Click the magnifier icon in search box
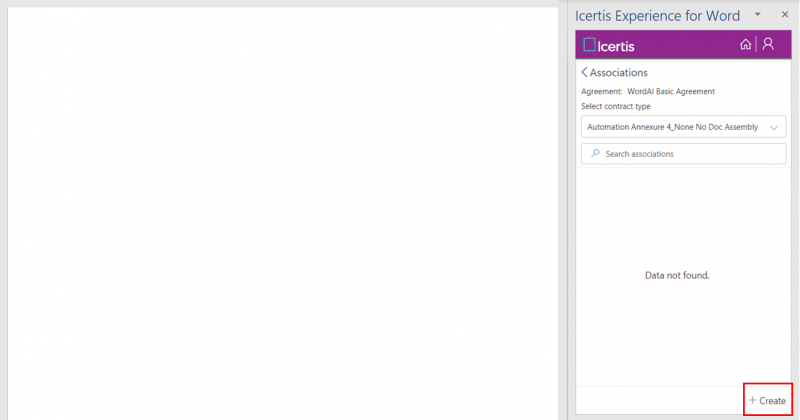800x420 pixels. [595, 153]
